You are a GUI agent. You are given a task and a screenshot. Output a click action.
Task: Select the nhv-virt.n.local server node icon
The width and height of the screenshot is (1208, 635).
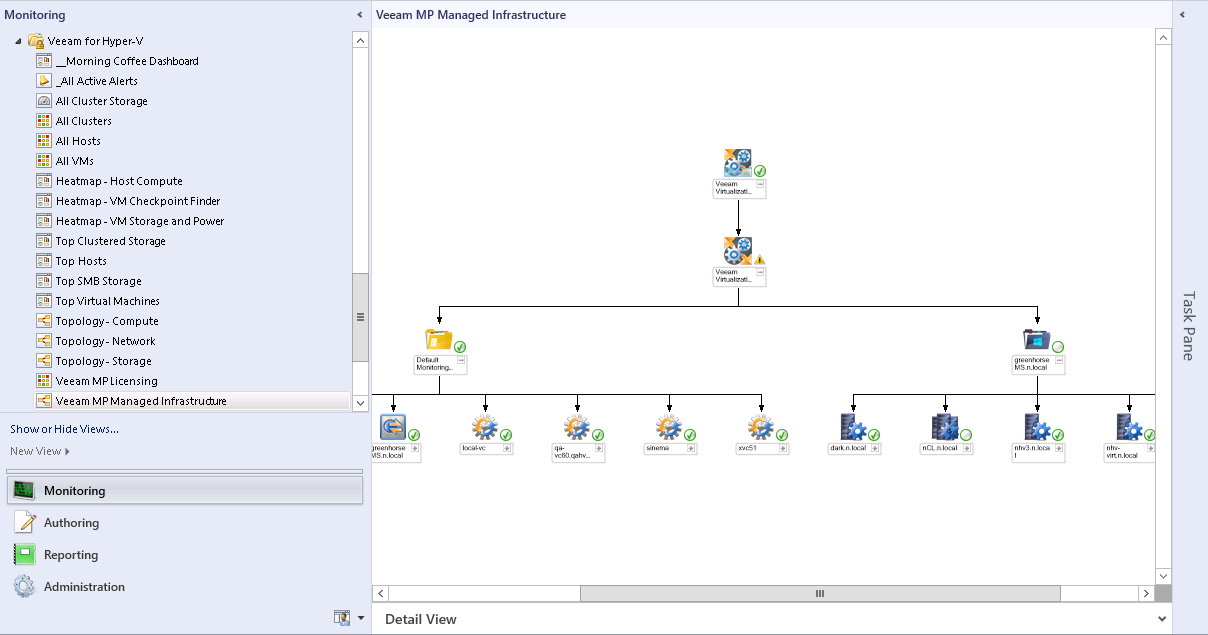coord(1129,427)
